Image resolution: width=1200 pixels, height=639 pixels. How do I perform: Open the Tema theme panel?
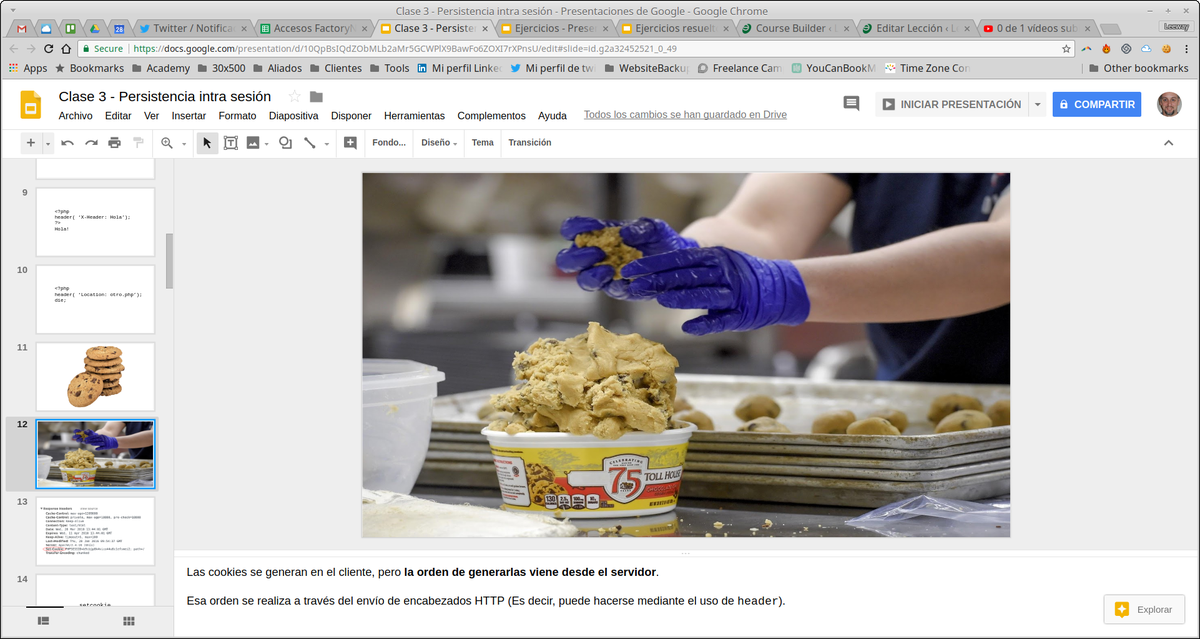pyautogui.click(x=483, y=143)
